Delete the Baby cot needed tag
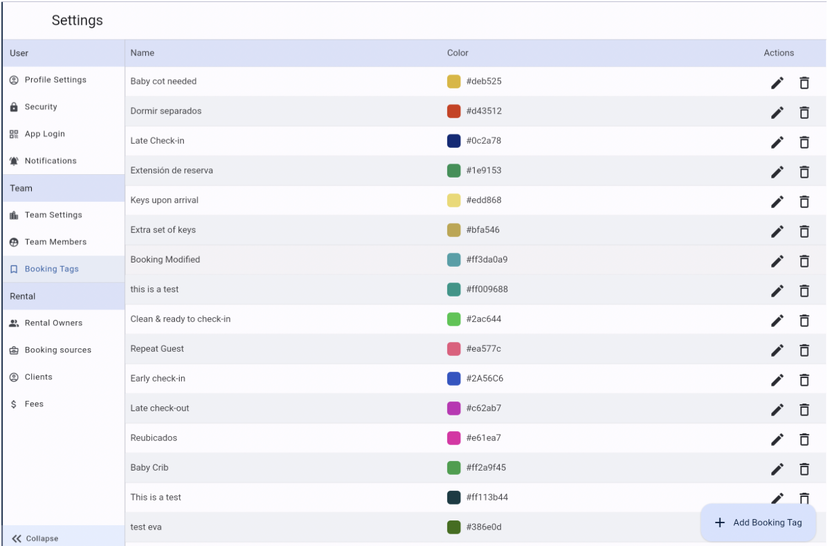The width and height of the screenshot is (828, 546). 804,83
